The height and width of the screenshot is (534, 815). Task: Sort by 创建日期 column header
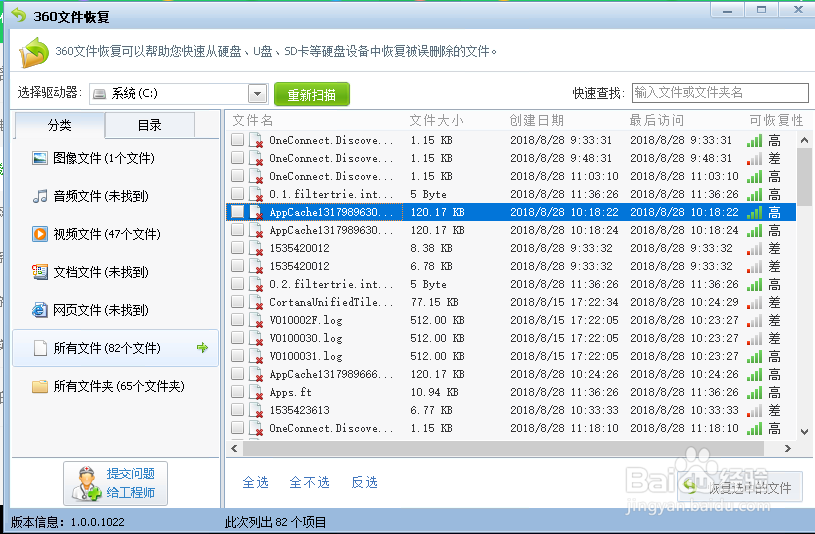(x=536, y=121)
